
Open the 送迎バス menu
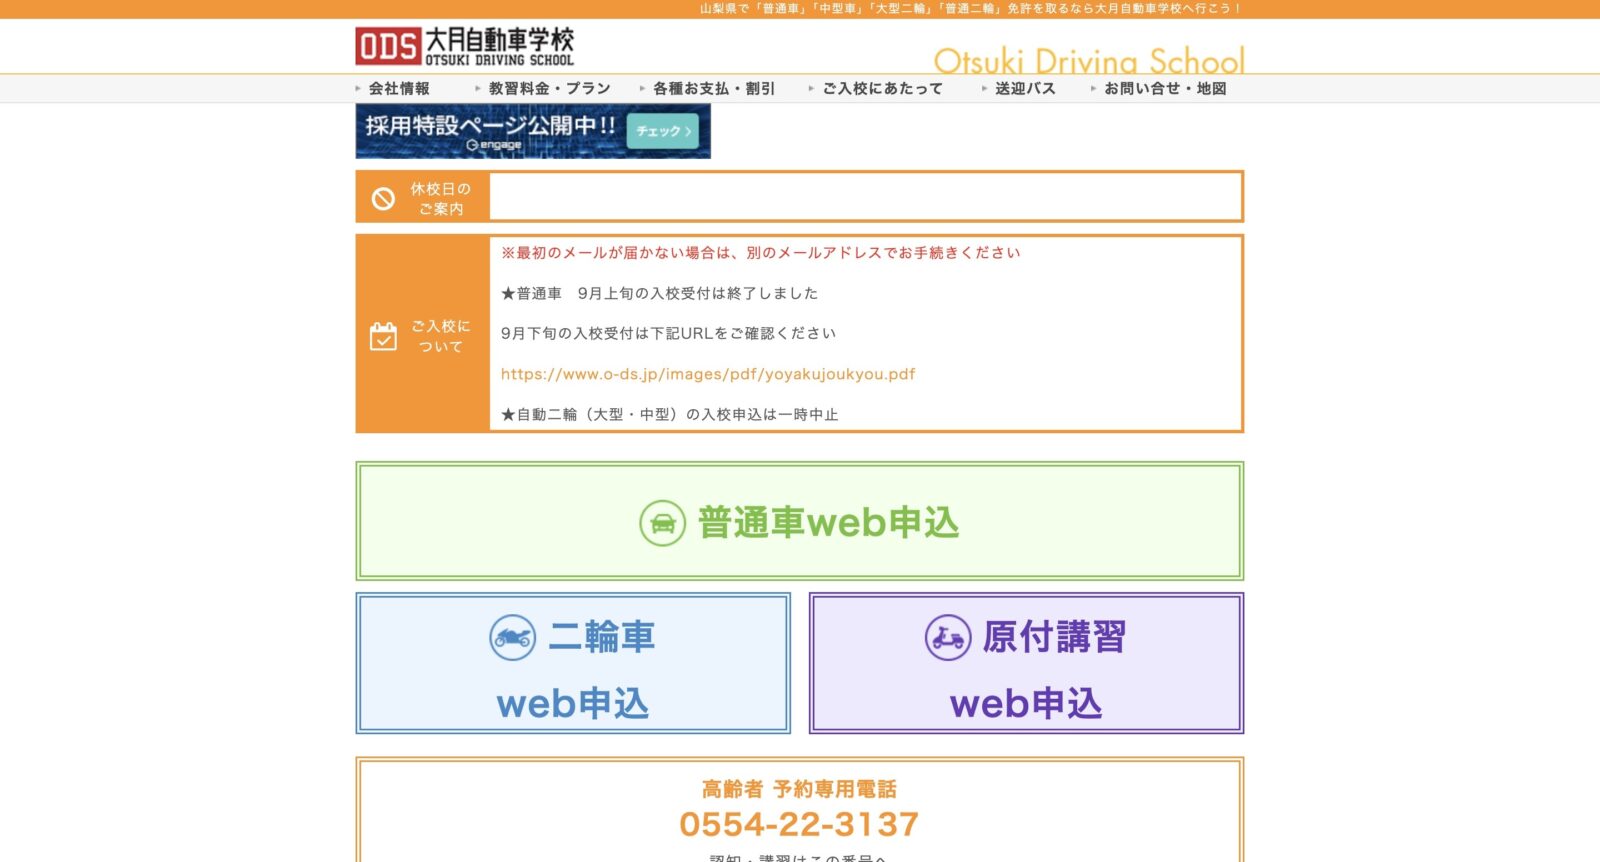pyautogui.click(x=1025, y=88)
